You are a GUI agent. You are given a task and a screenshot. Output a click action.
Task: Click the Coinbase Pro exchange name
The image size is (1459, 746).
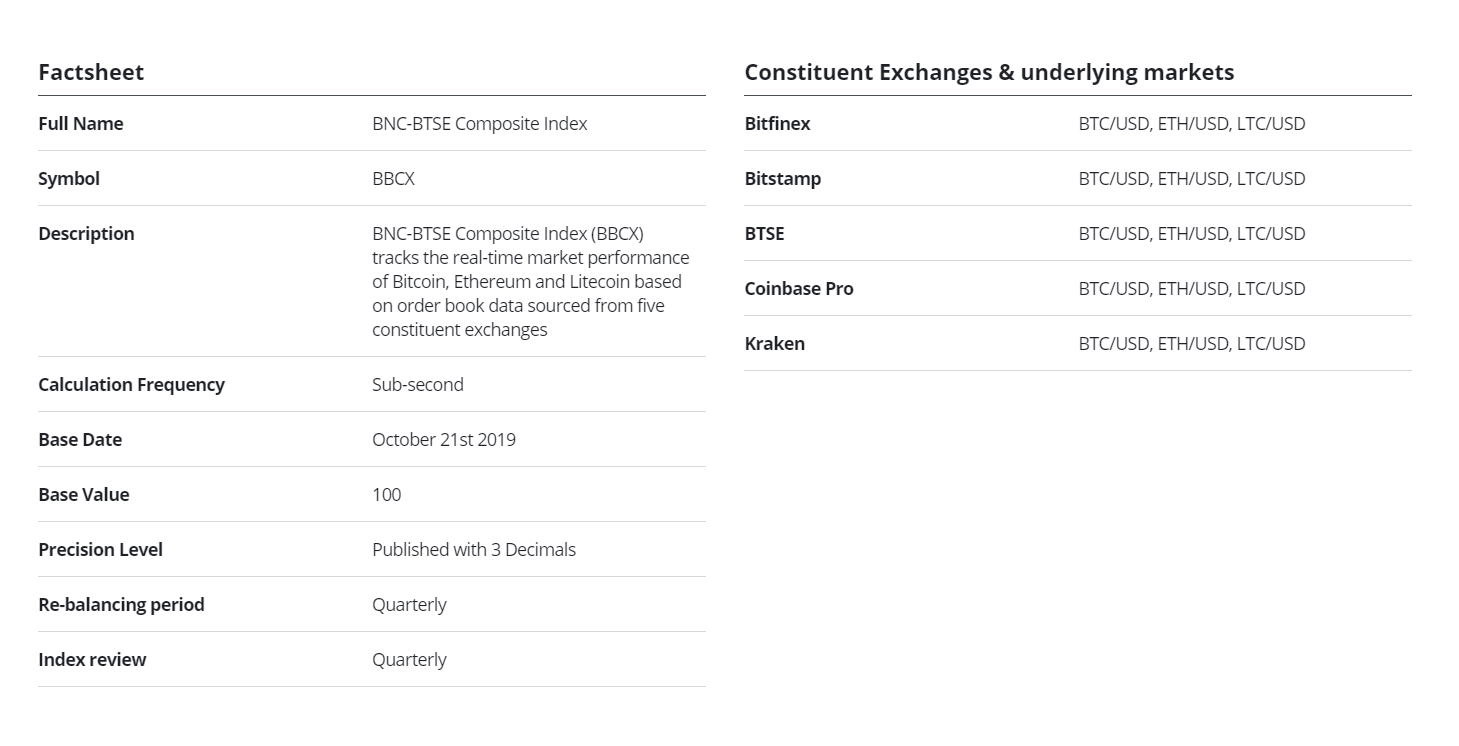pyautogui.click(x=798, y=289)
